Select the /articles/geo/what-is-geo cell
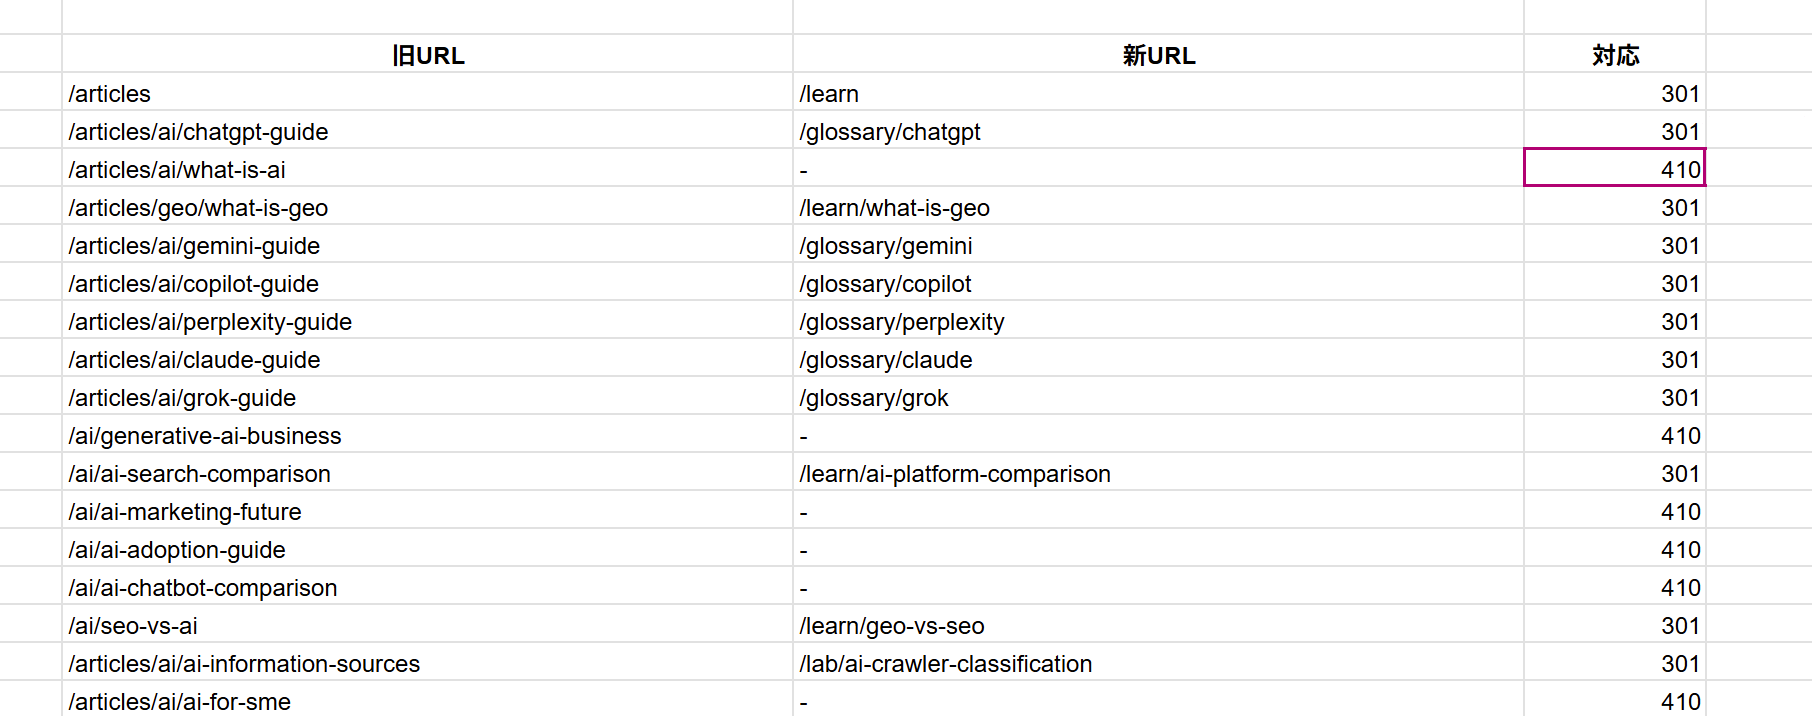 [x=428, y=207]
